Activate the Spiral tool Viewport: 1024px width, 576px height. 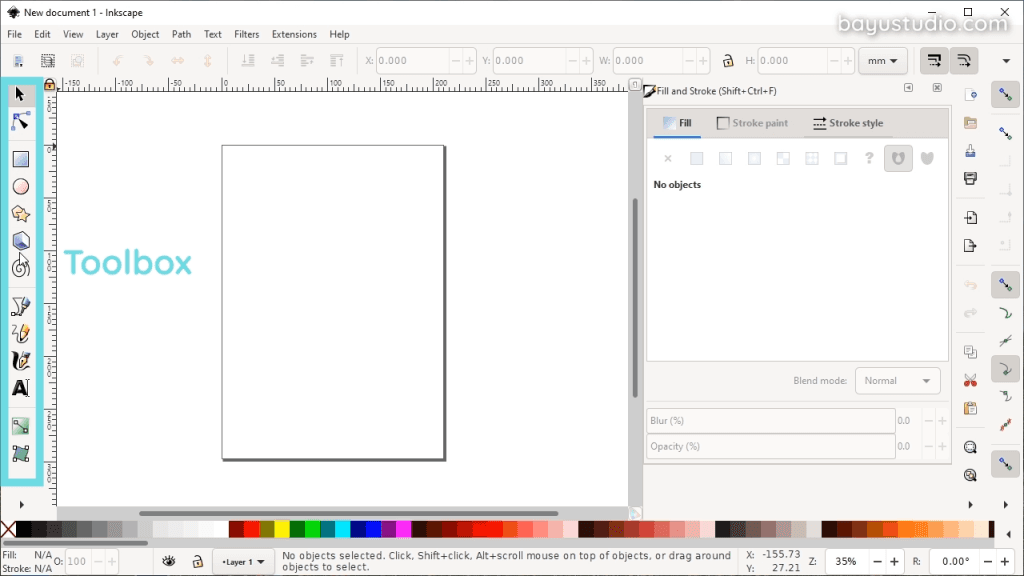20,267
